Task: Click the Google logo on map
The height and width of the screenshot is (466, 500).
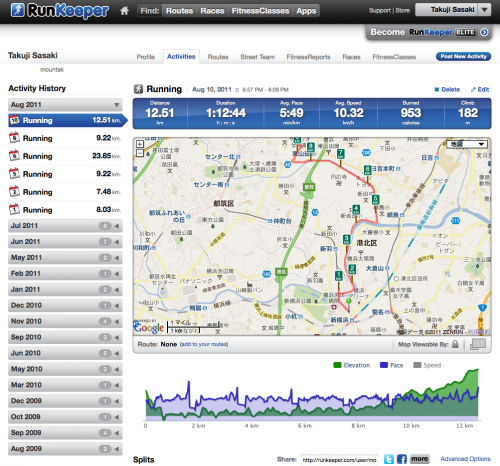Action: [149, 327]
